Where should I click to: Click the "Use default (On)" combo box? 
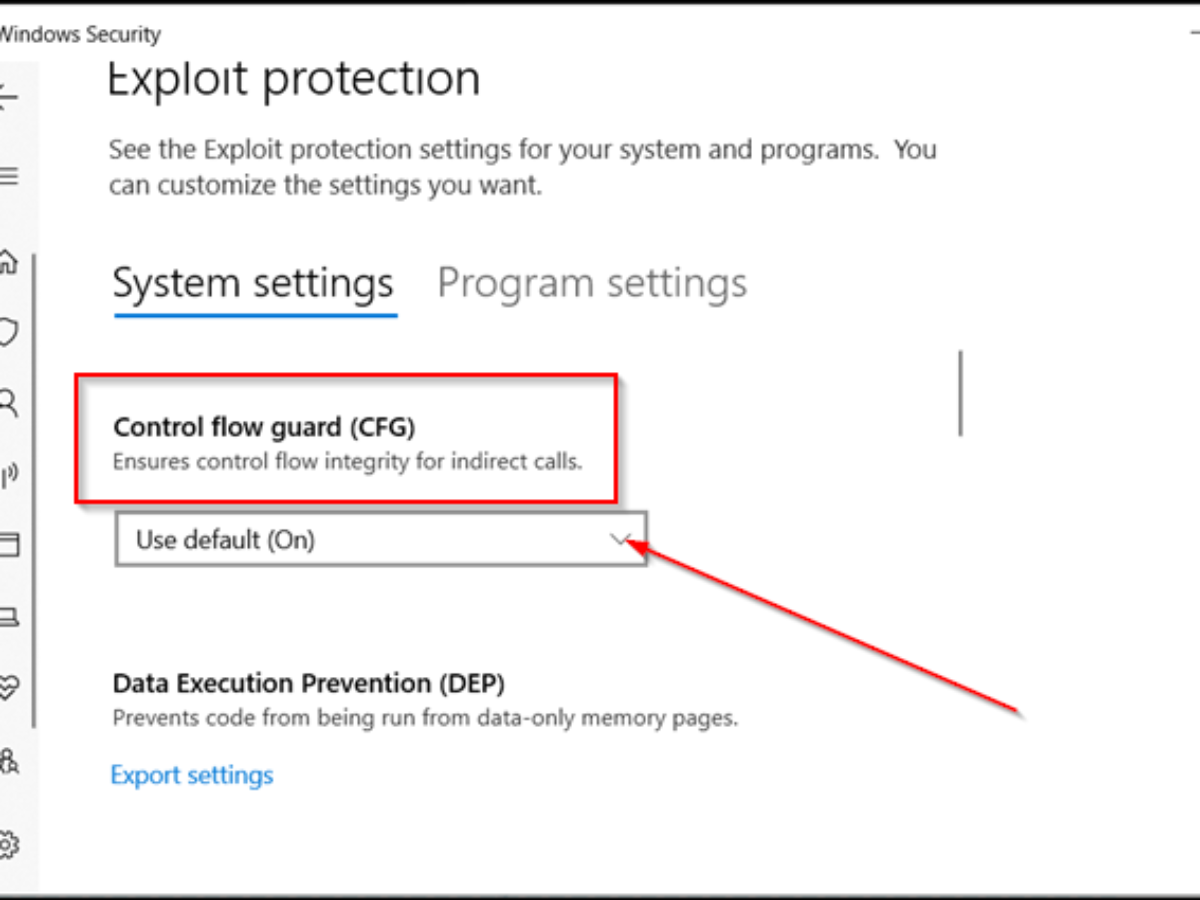click(380, 540)
